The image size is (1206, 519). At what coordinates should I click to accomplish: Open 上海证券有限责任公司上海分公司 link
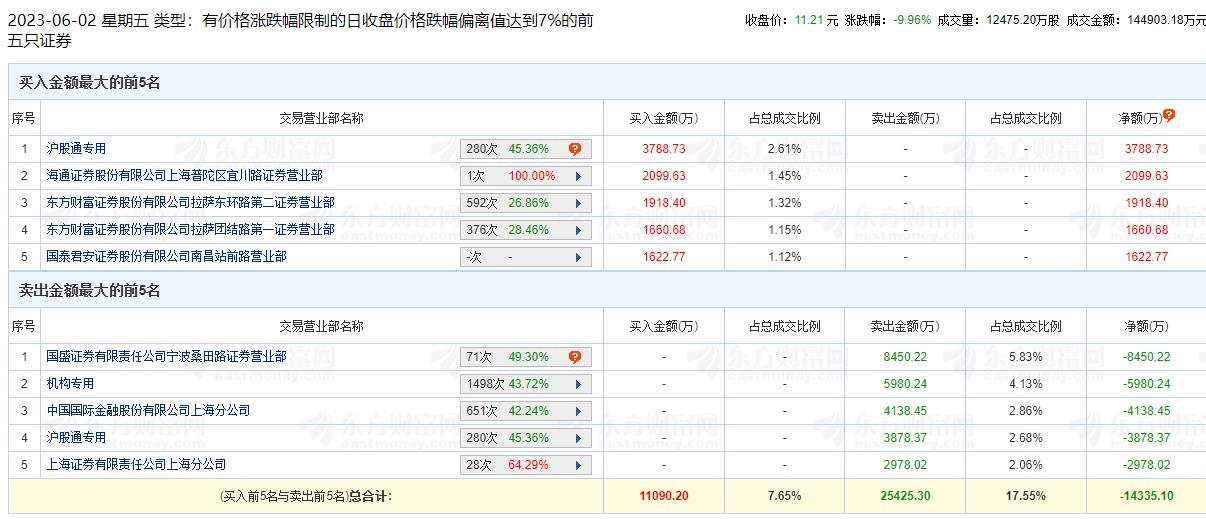(x=136, y=465)
